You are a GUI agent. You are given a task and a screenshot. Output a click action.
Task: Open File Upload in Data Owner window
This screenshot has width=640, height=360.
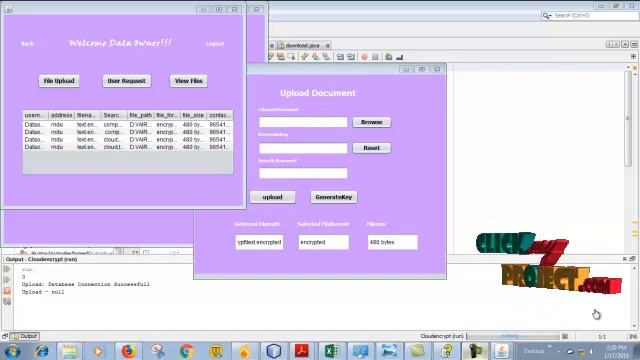click(x=59, y=81)
